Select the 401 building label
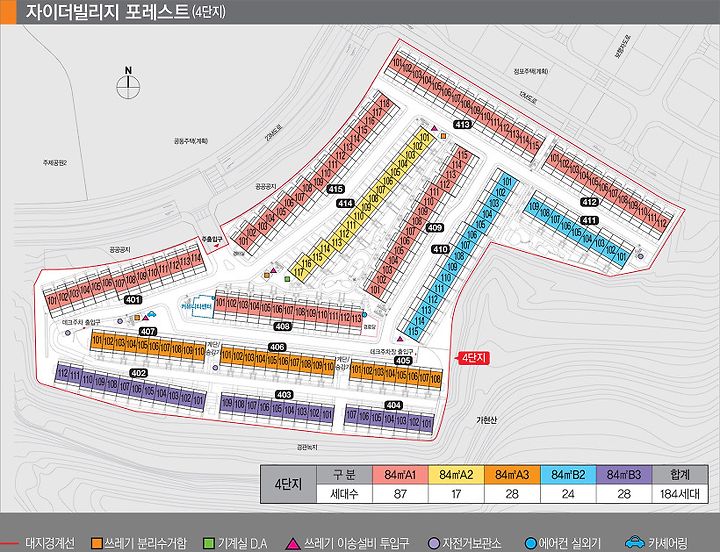This screenshot has width=720, height=552. 133,300
